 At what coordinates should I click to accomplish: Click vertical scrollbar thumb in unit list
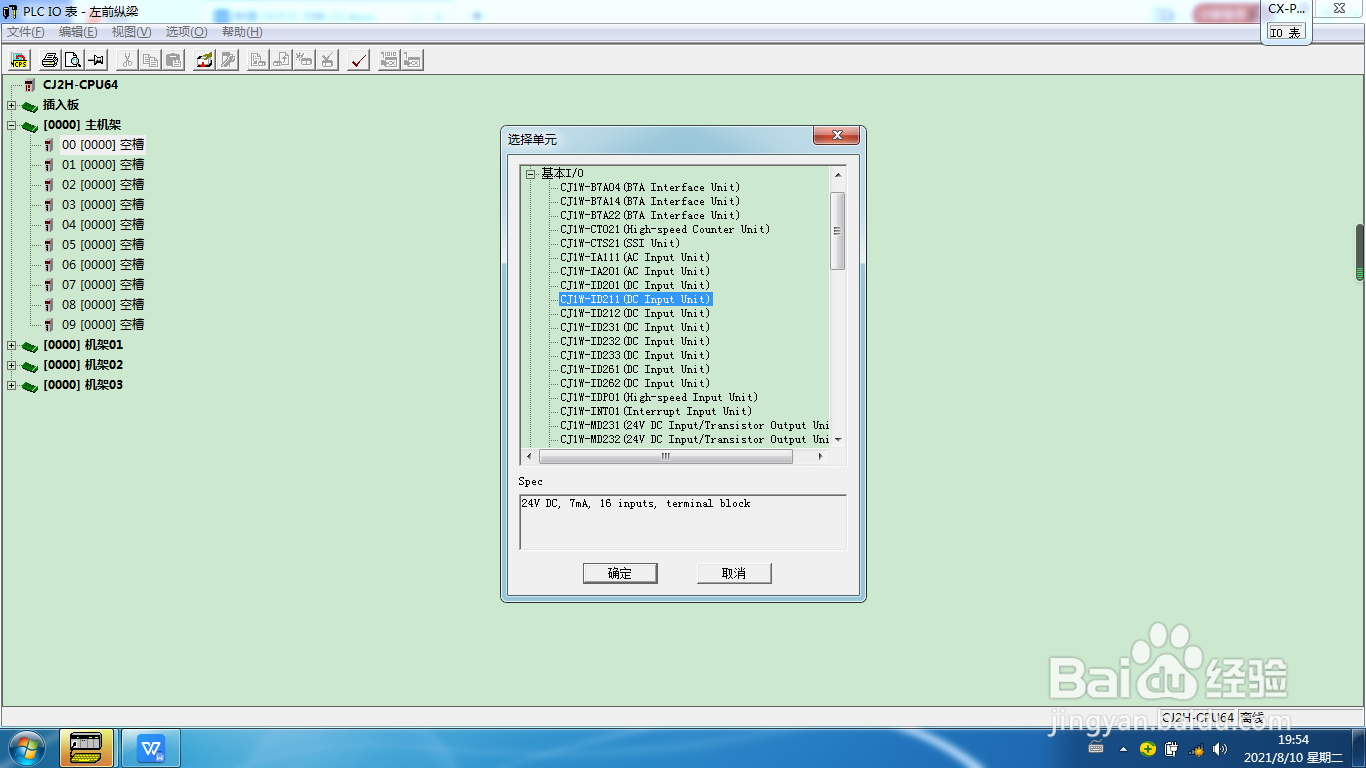tap(838, 230)
